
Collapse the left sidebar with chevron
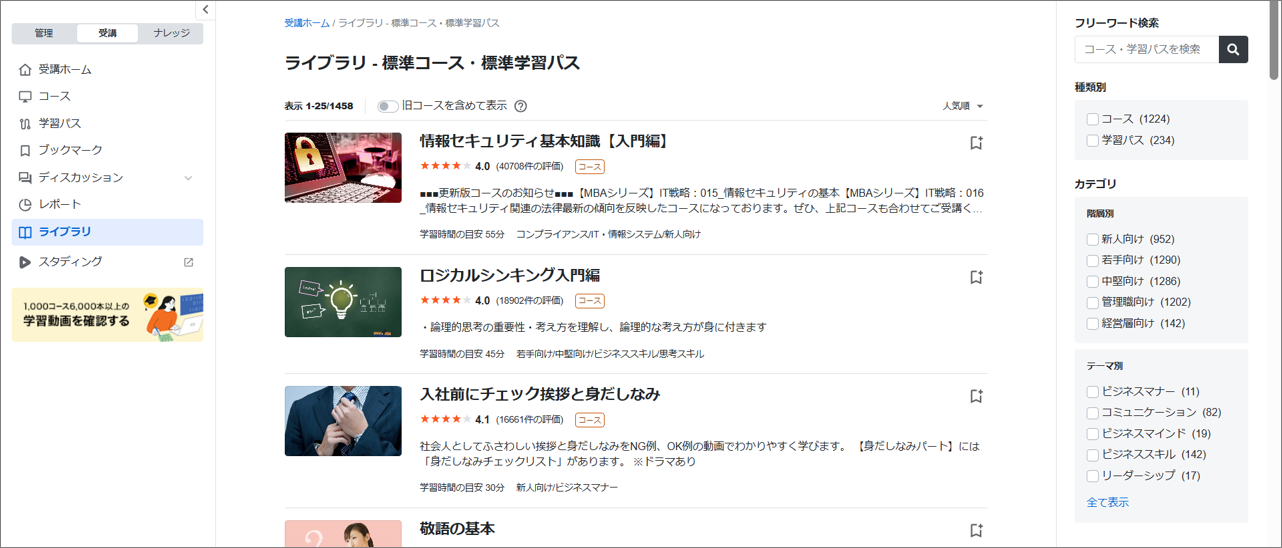(205, 10)
